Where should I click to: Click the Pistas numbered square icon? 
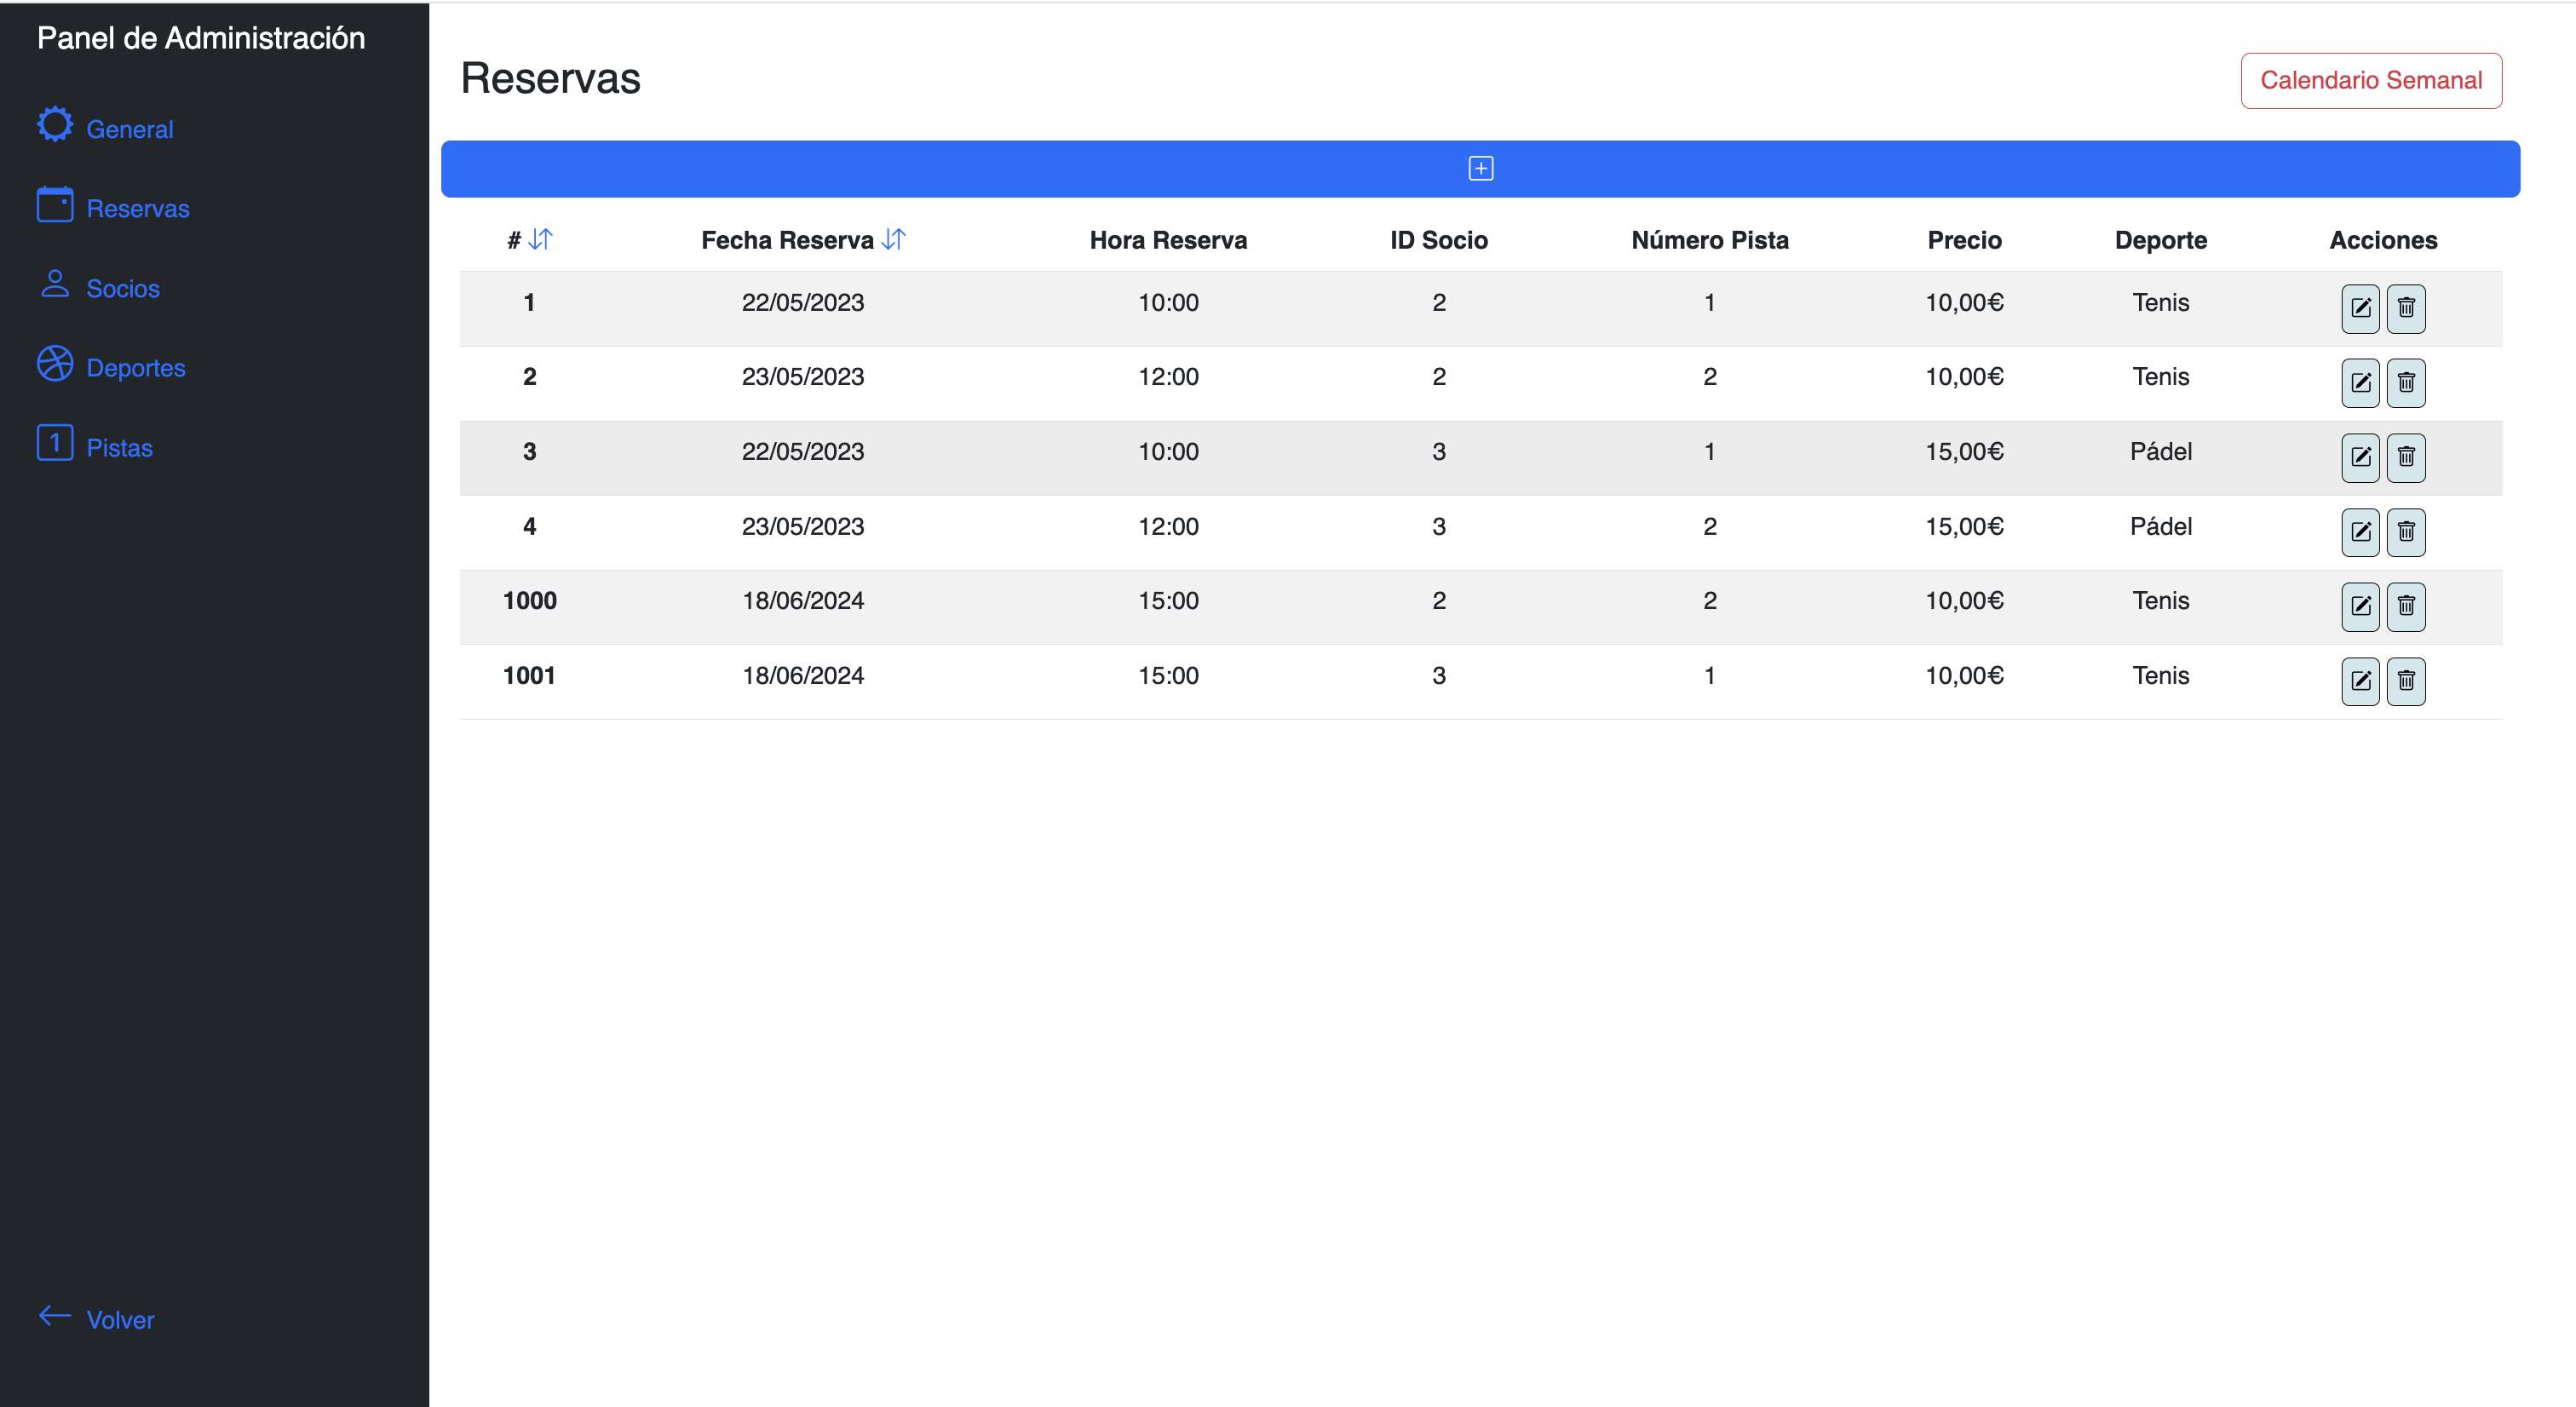pyautogui.click(x=55, y=442)
